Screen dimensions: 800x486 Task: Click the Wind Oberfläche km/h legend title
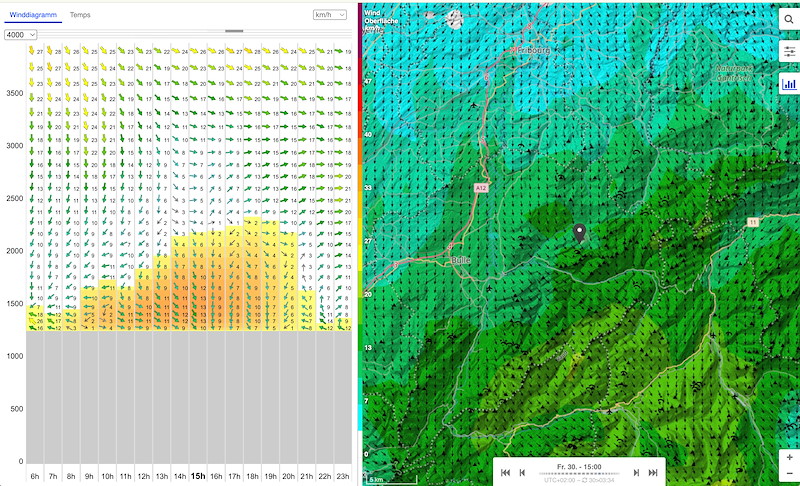(381, 21)
